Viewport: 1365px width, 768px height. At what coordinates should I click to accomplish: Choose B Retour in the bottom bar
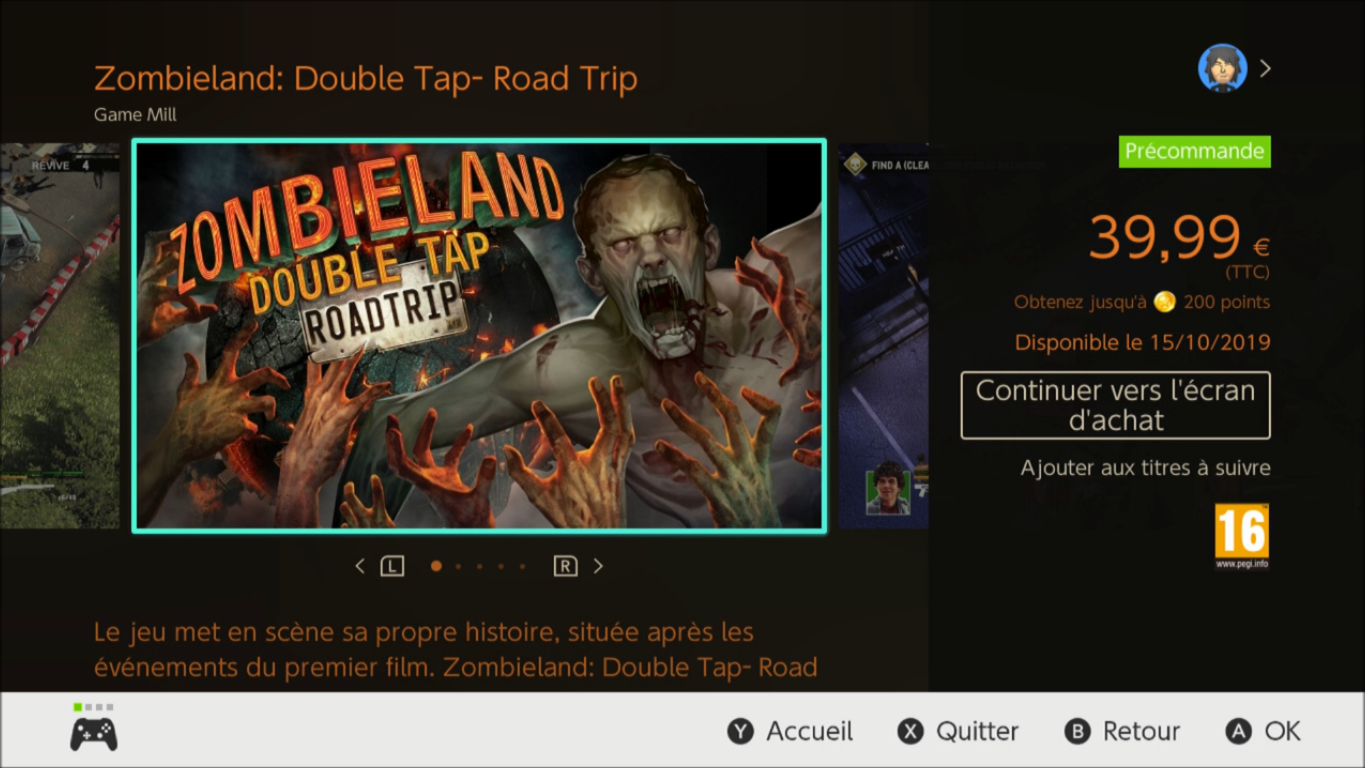1122,731
